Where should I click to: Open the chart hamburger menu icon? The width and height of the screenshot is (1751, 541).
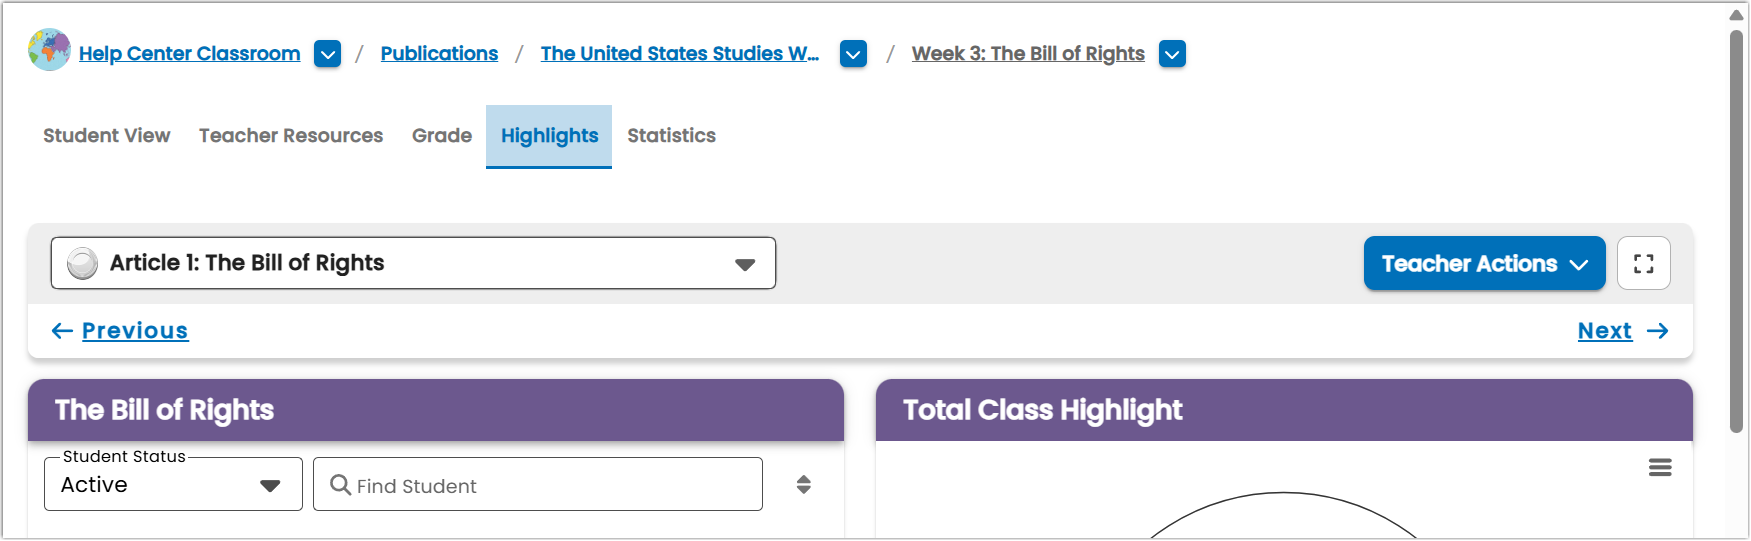pyautogui.click(x=1660, y=467)
